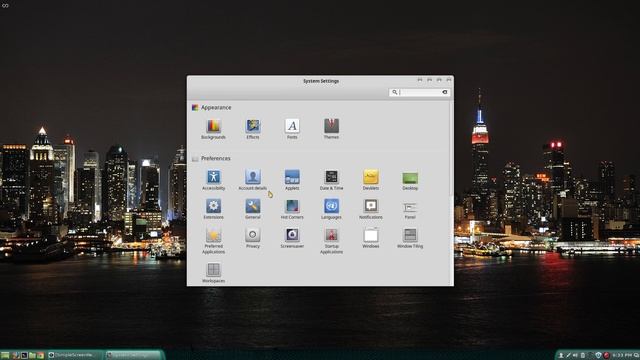Open the clock calendar in the panel
This screenshot has height=360, width=640.
tap(622, 356)
